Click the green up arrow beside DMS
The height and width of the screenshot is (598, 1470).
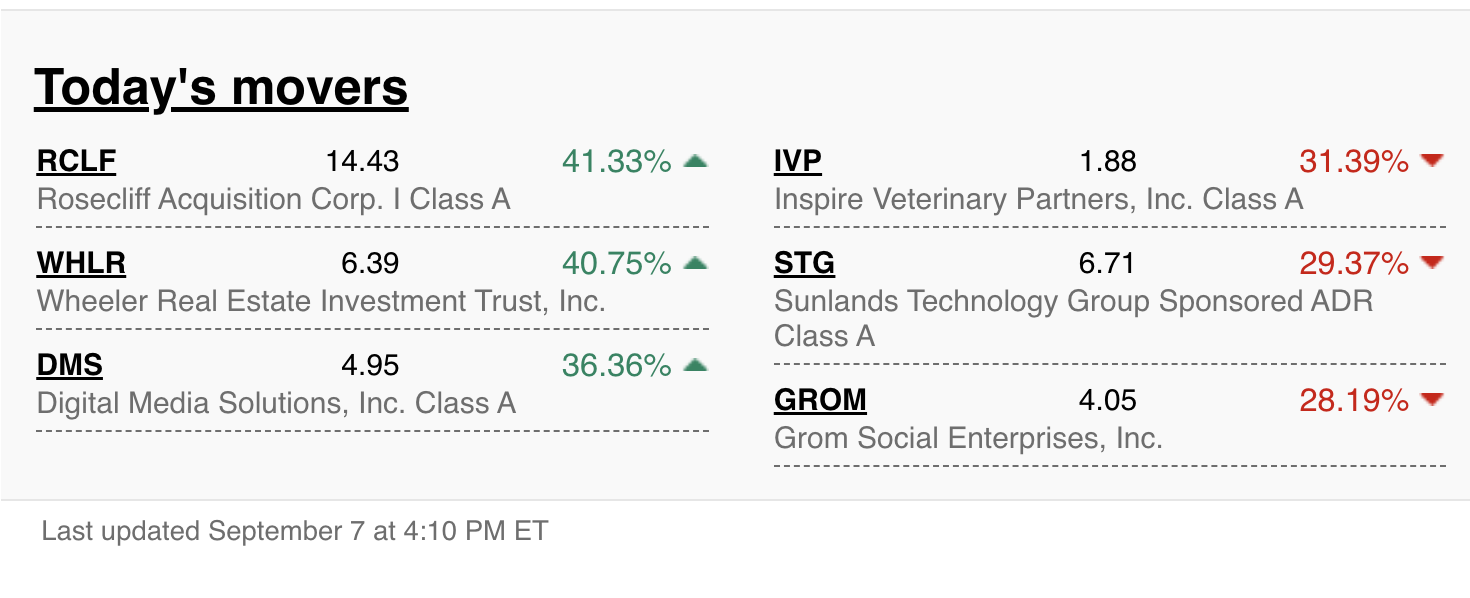tap(696, 366)
